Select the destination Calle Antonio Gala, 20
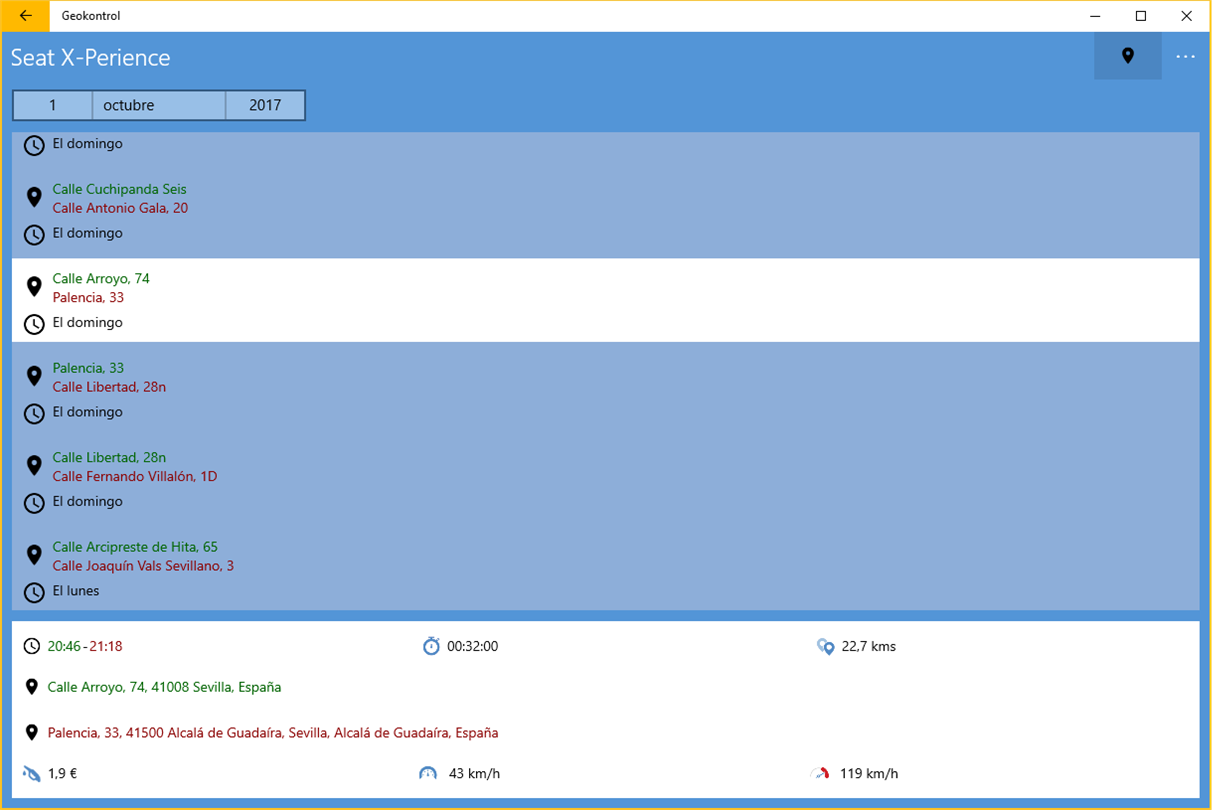This screenshot has height=810, width=1212. click(x=120, y=208)
